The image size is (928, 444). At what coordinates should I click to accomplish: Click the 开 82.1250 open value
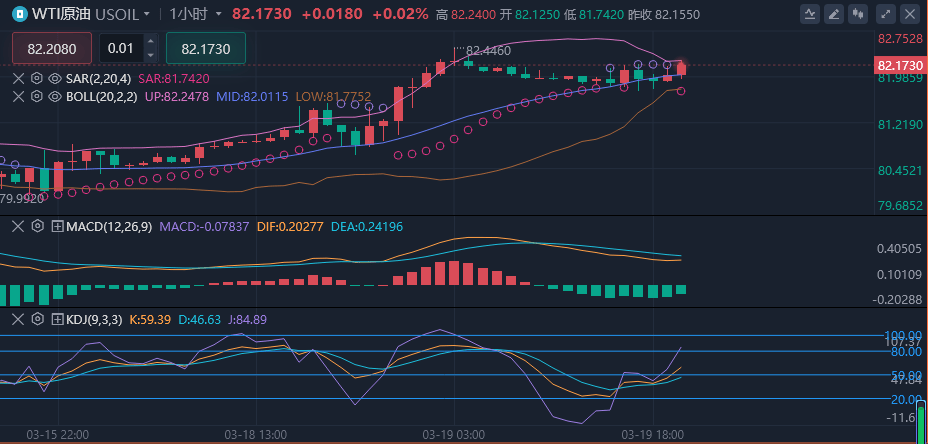[x=530, y=14]
